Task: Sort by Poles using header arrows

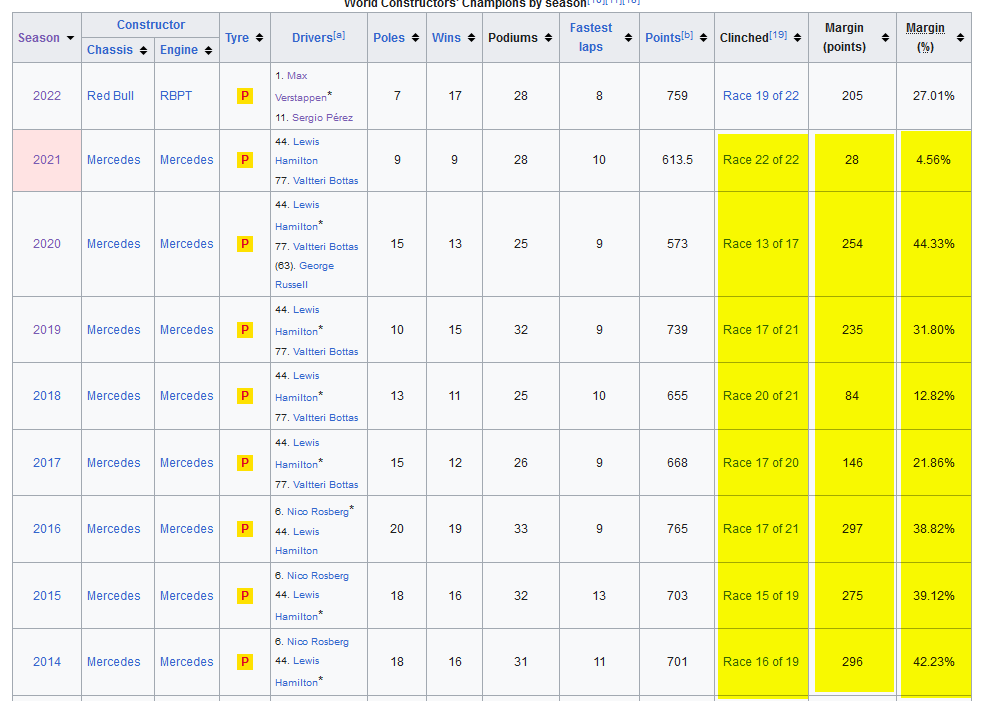Action: [413, 38]
